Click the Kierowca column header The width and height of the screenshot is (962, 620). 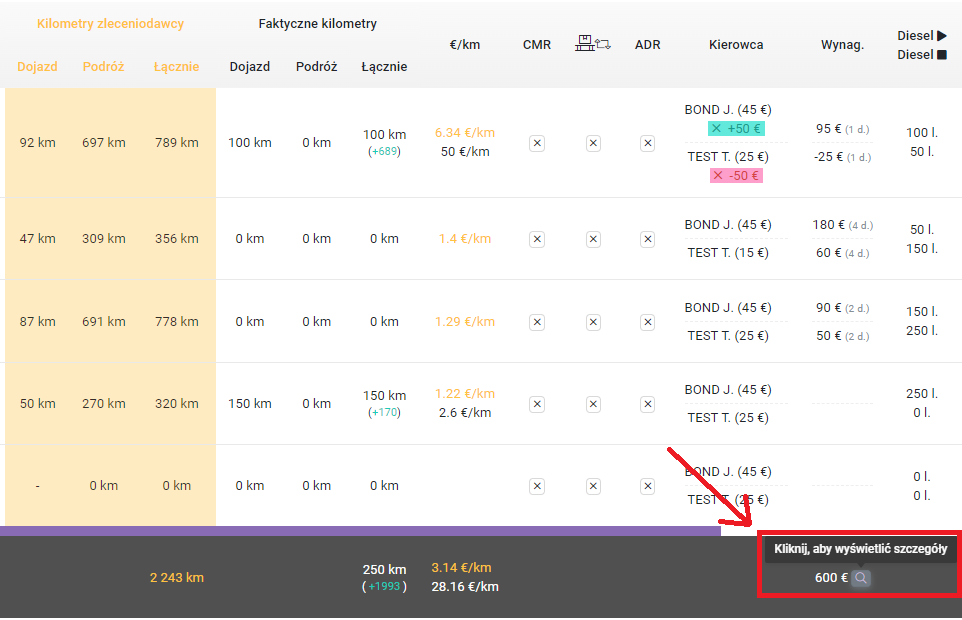[x=736, y=45]
